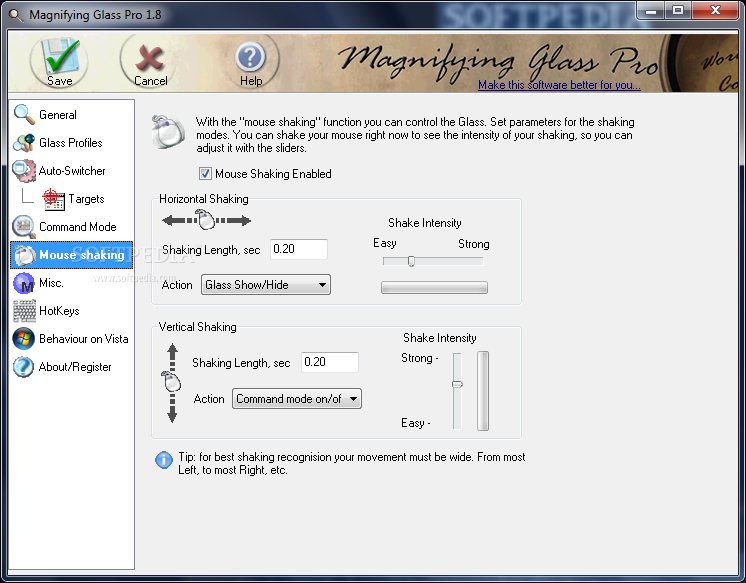Click the 'Strong -' label in Vertical Shaking
Viewport: 746px width, 583px height.
(x=420, y=358)
